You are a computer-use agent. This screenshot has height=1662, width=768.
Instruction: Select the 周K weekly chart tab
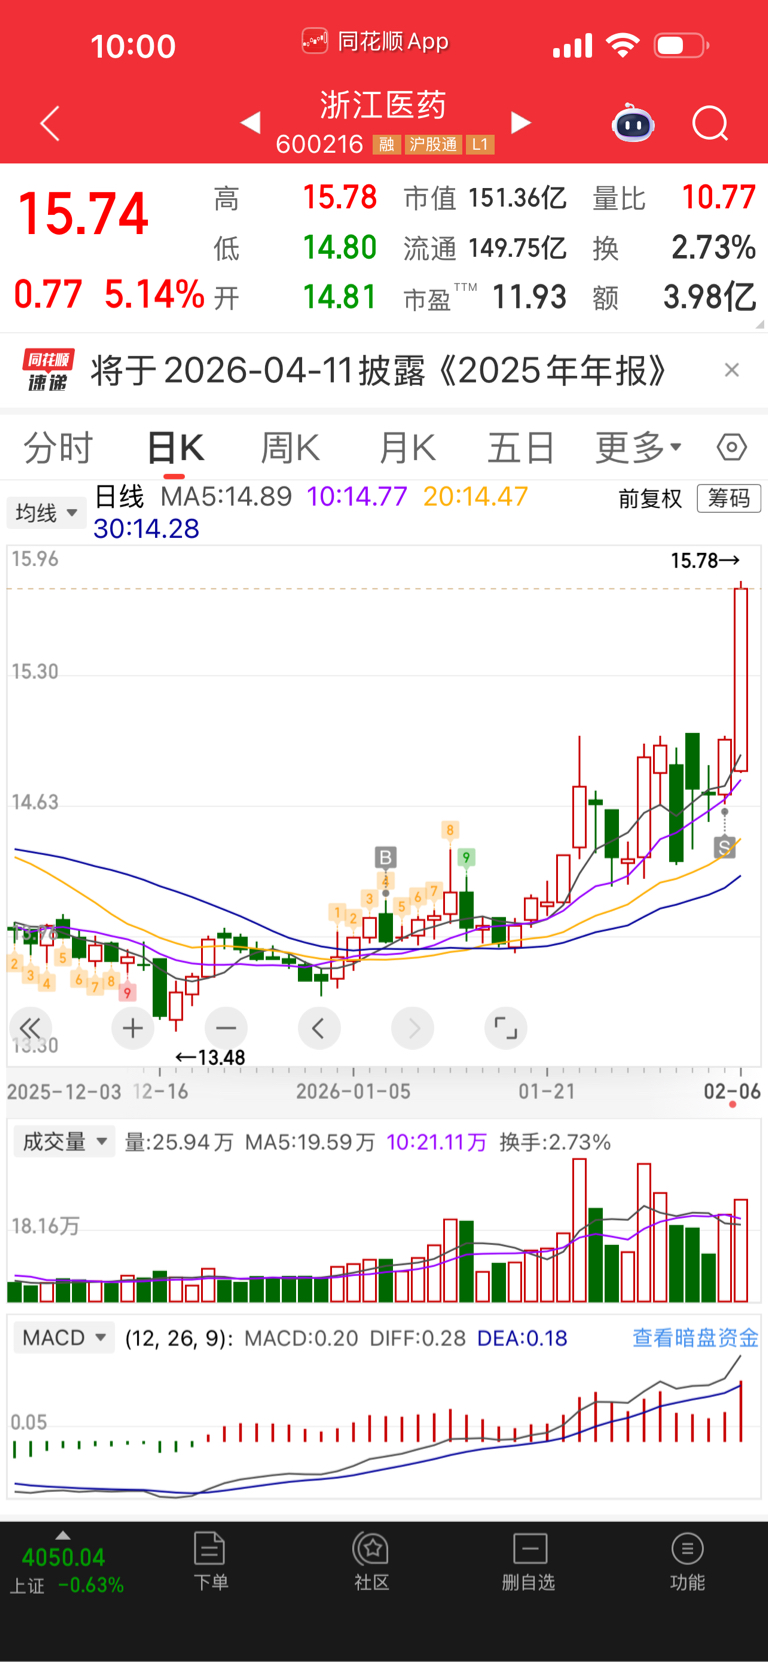click(x=290, y=447)
